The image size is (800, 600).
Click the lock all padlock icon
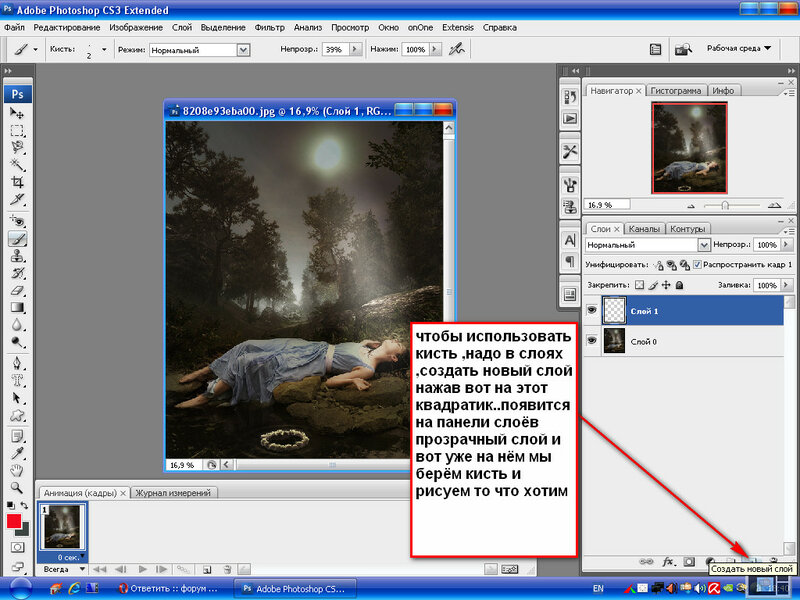coord(680,286)
